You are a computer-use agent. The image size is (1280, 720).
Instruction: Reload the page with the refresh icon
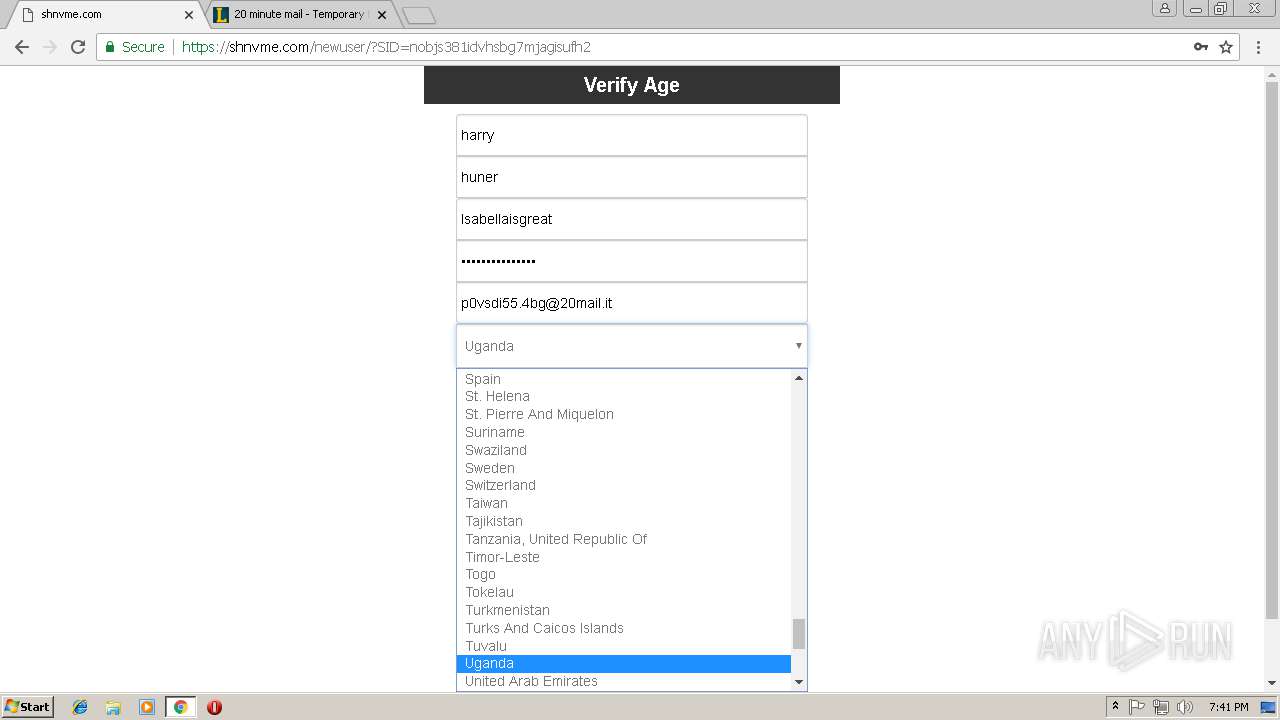tap(78, 47)
